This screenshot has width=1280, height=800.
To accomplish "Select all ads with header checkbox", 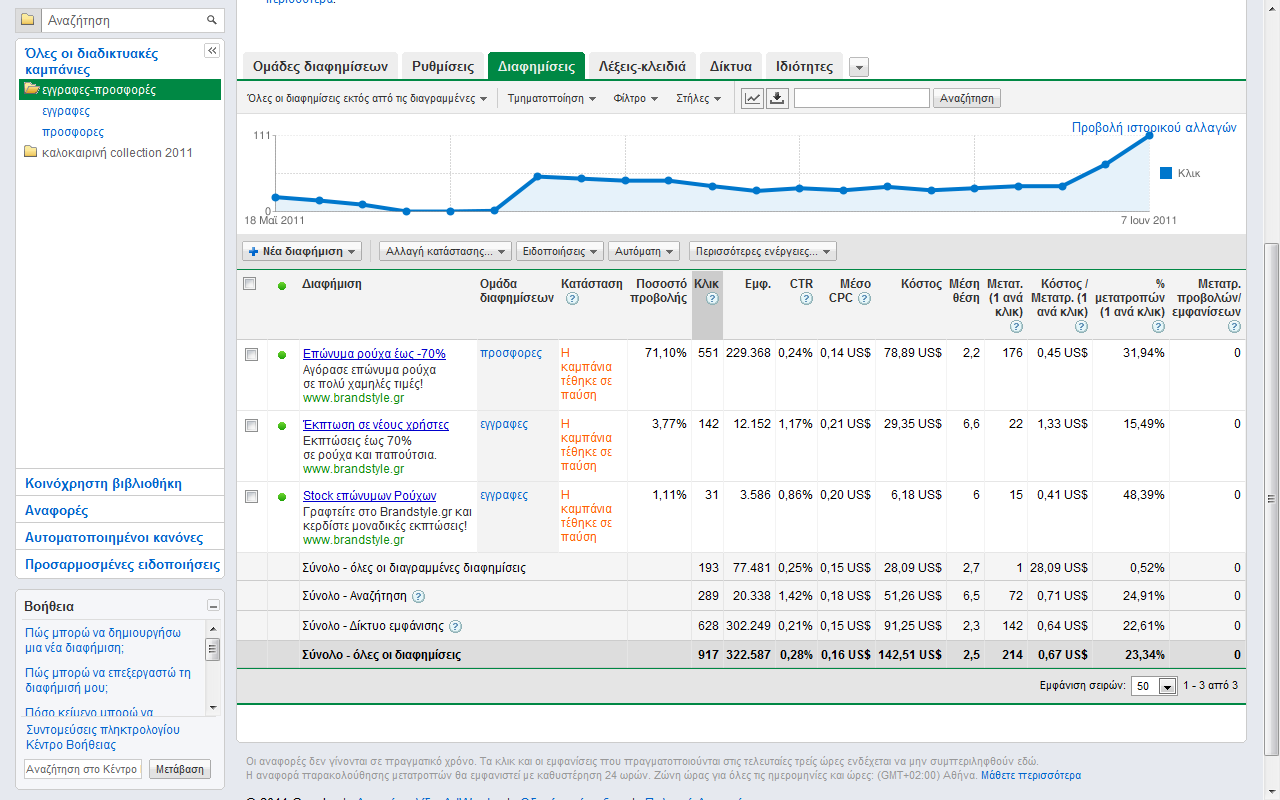I will [250, 284].
